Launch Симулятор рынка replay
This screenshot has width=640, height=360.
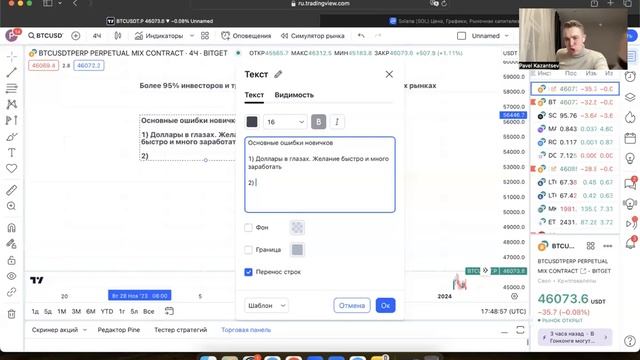[x=313, y=36]
